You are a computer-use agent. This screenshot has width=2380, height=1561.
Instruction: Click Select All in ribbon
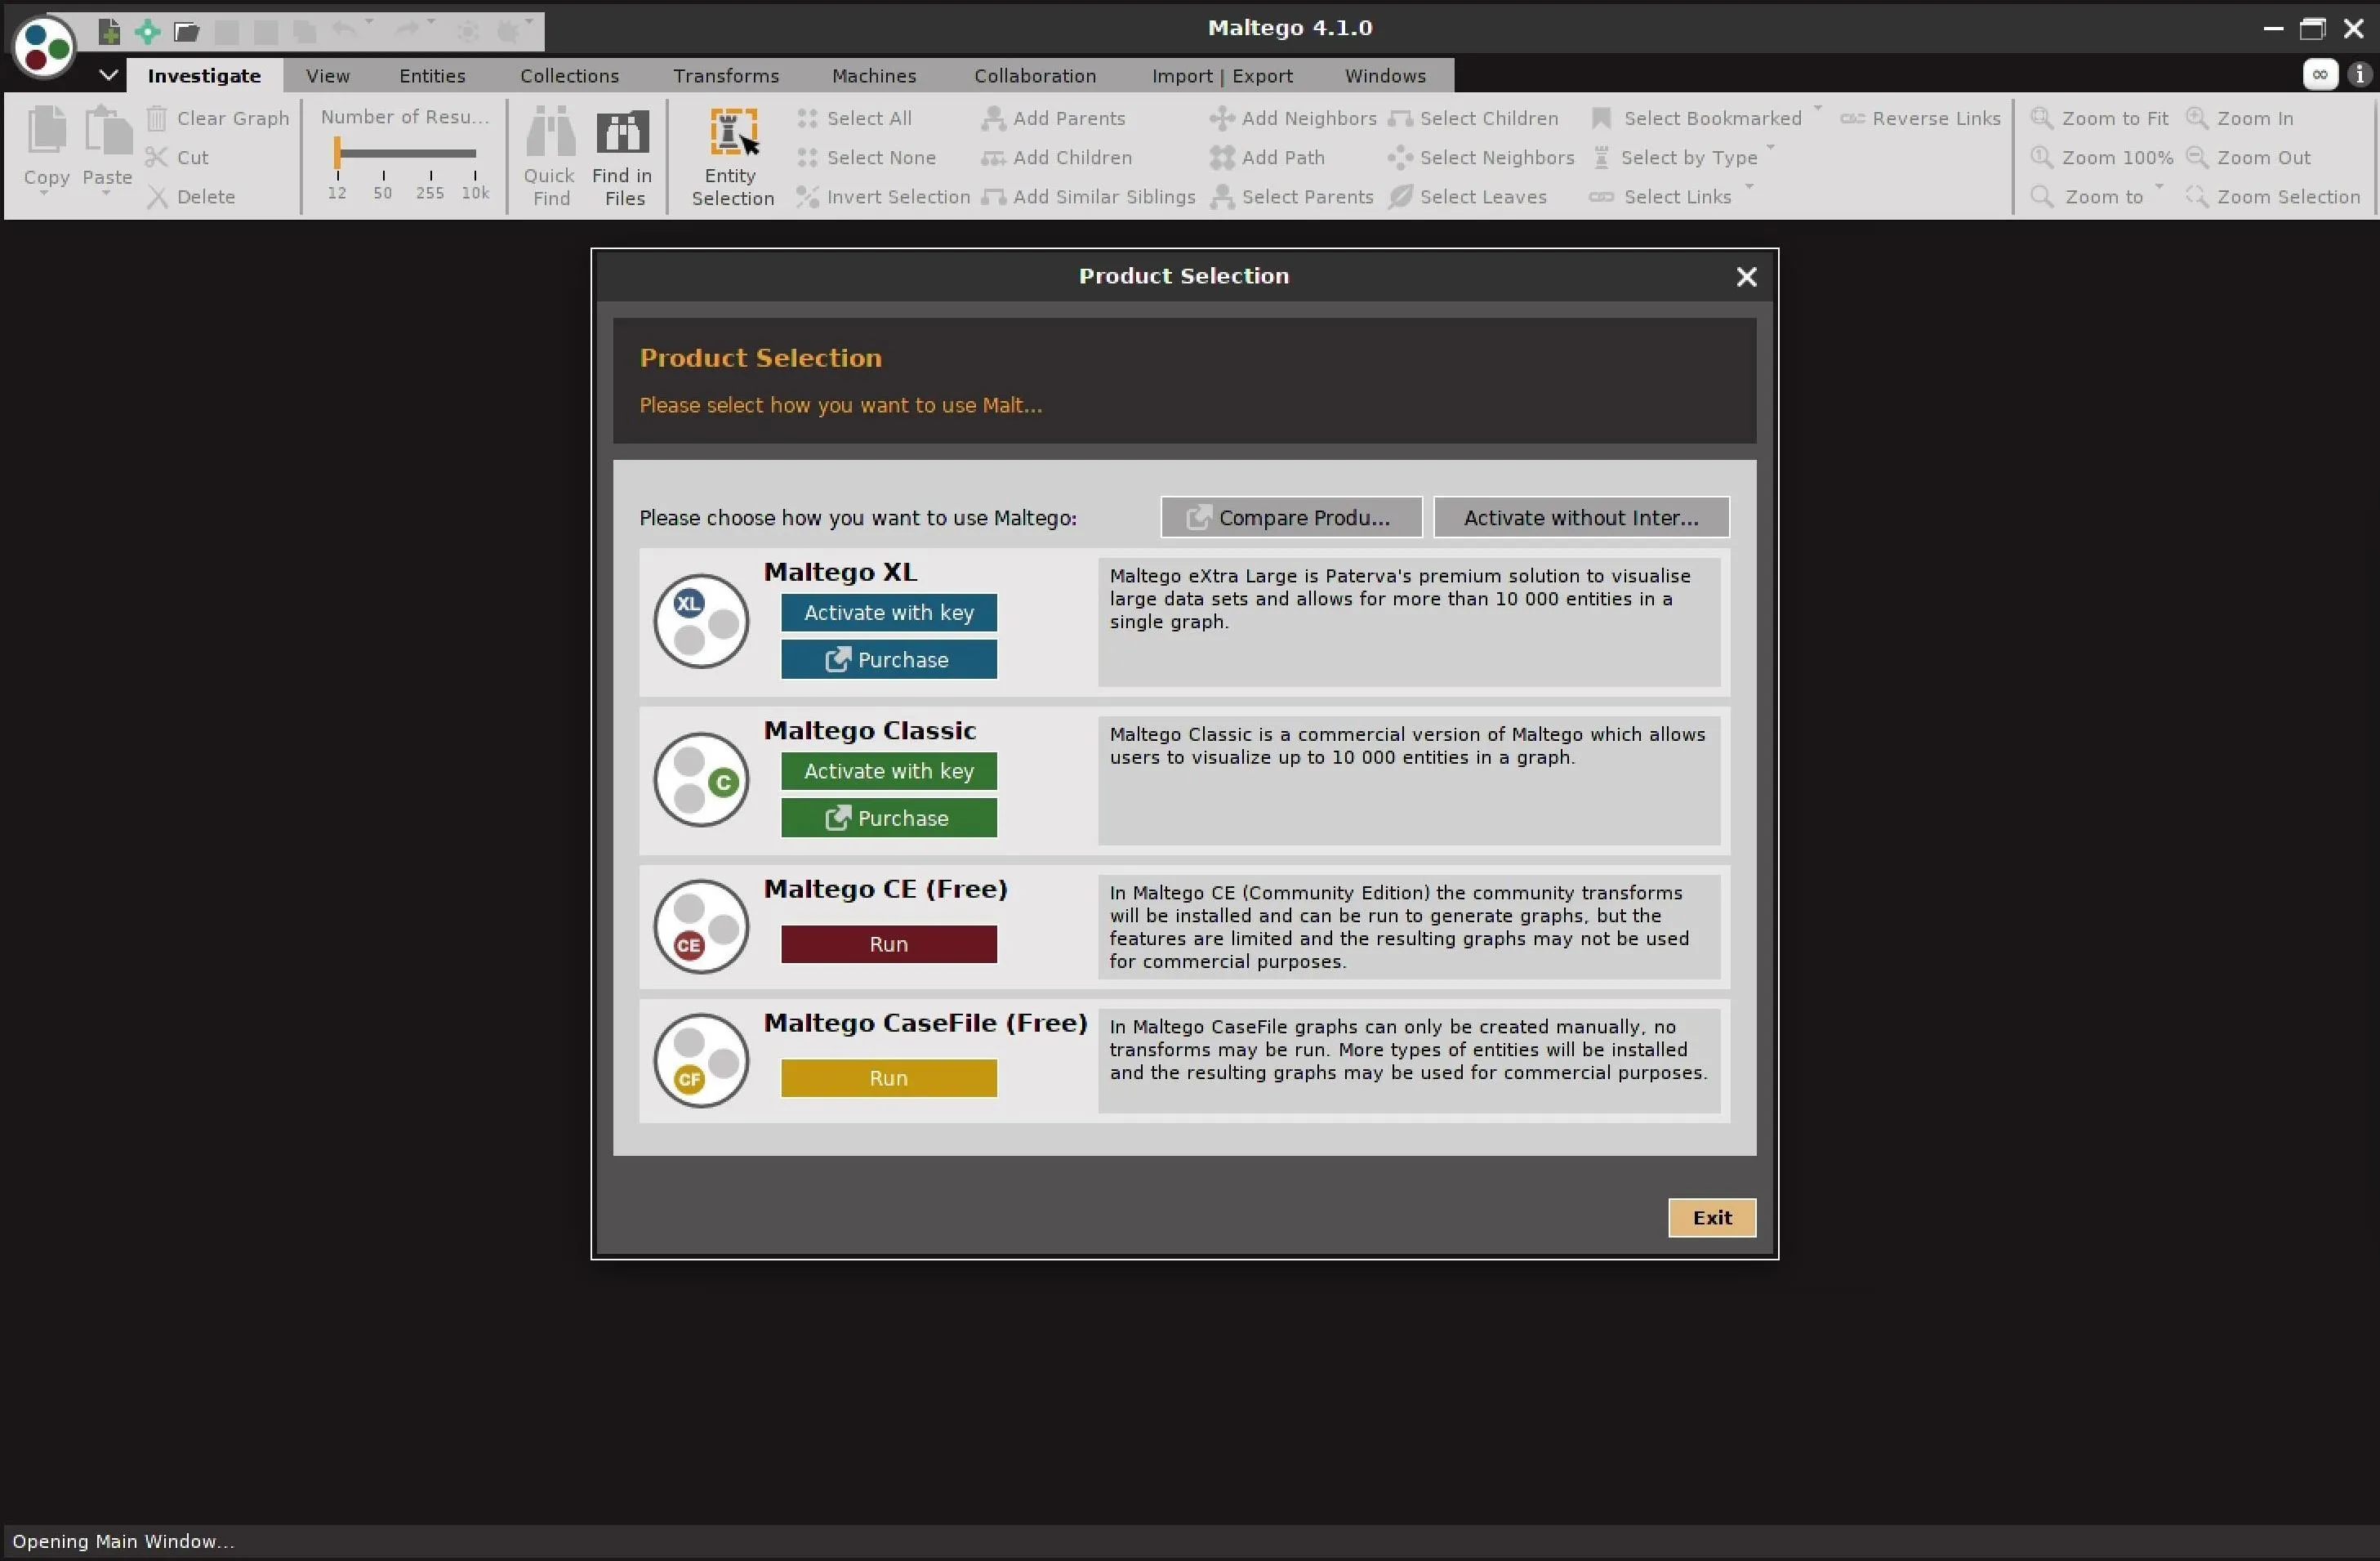coord(855,118)
